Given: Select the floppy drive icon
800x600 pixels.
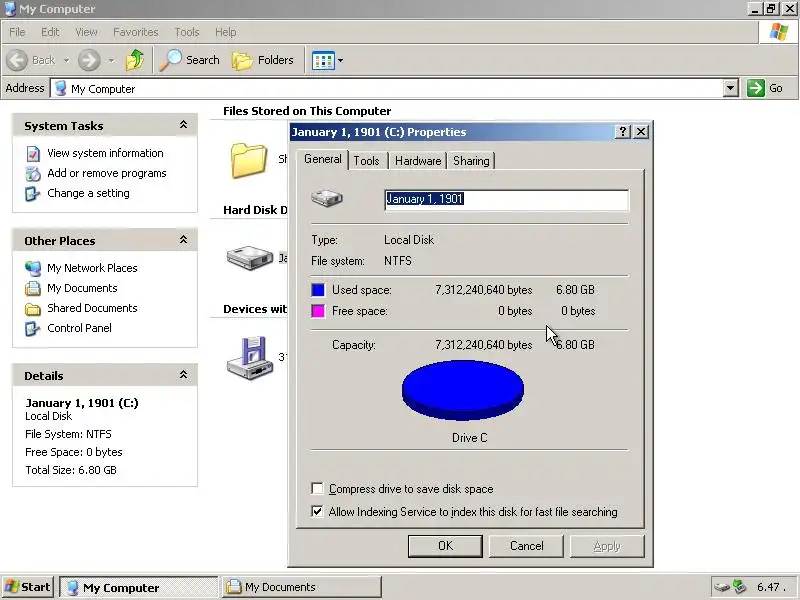Looking at the screenshot, I should (x=250, y=358).
